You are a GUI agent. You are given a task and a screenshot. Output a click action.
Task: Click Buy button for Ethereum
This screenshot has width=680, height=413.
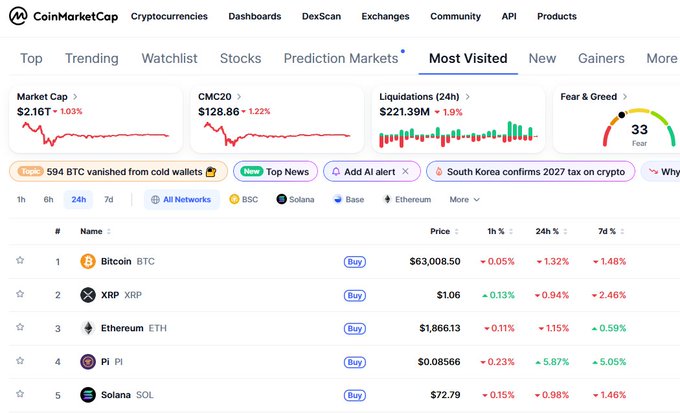[355, 329]
